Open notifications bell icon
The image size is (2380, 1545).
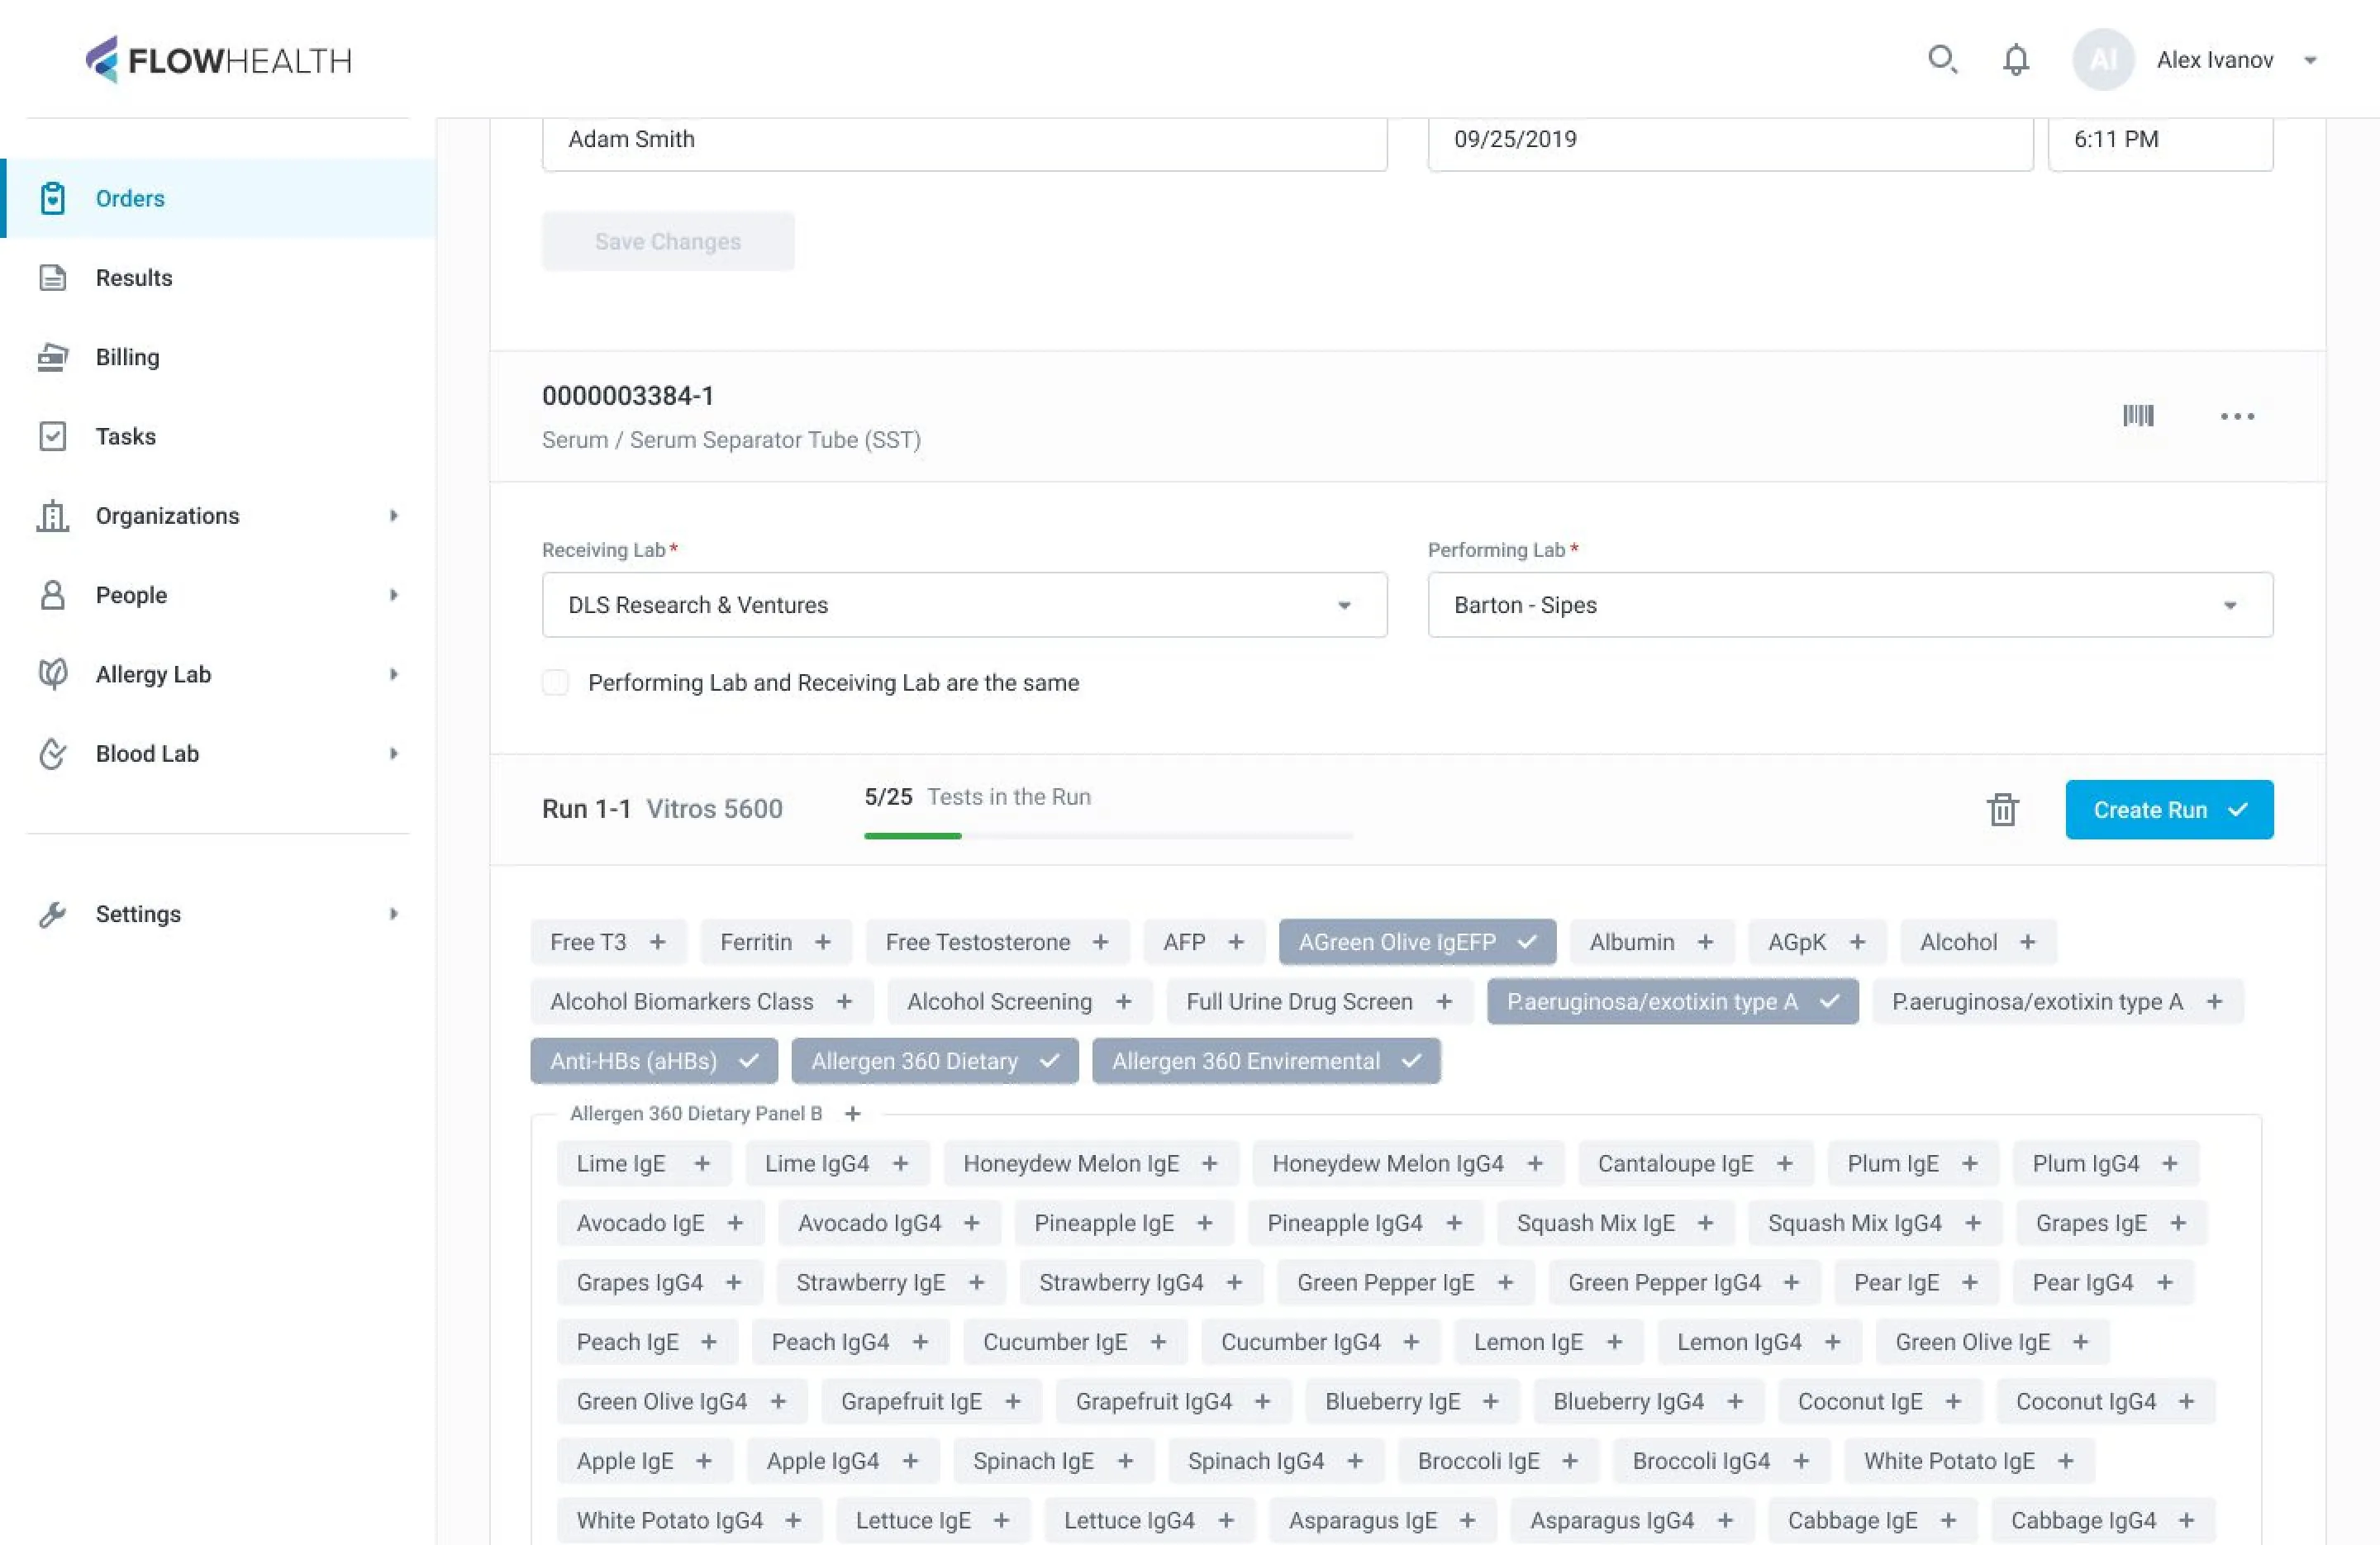tap(2015, 60)
